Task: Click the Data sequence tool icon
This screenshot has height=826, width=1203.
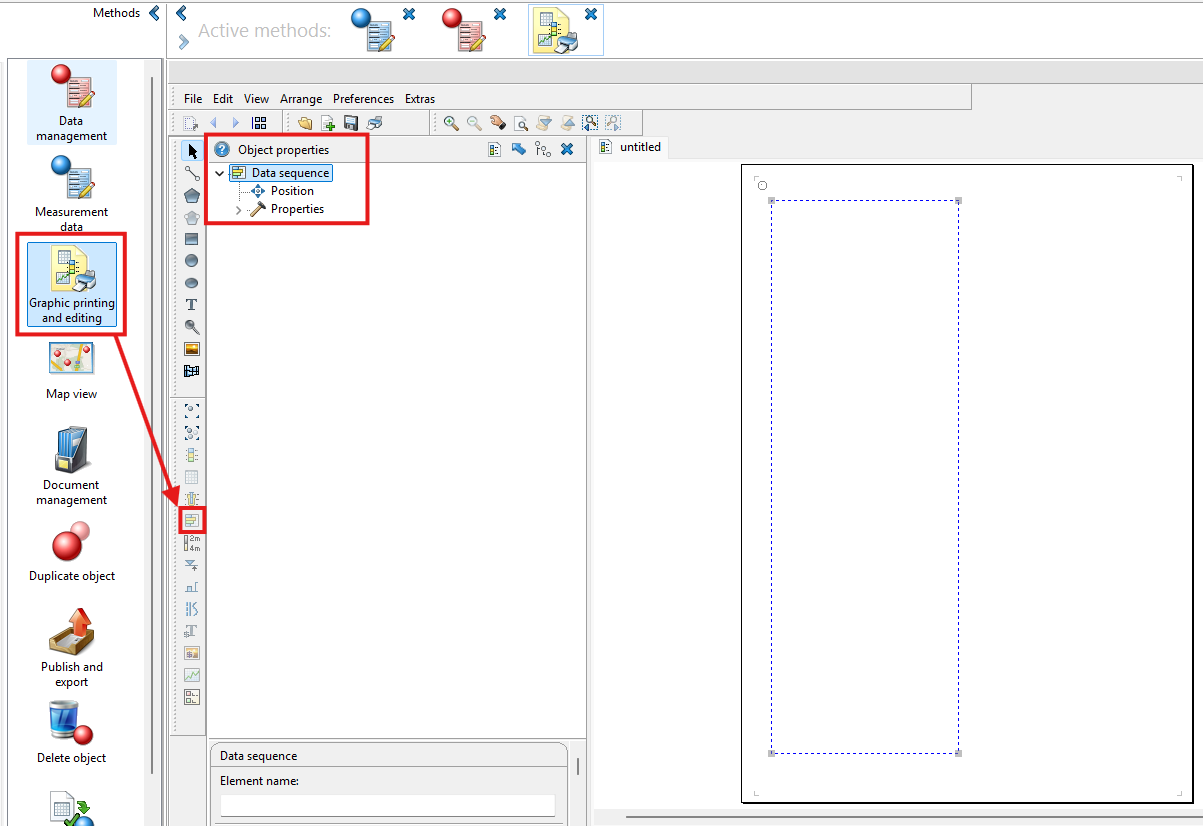Action: pyautogui.click(x=192, y=520)
